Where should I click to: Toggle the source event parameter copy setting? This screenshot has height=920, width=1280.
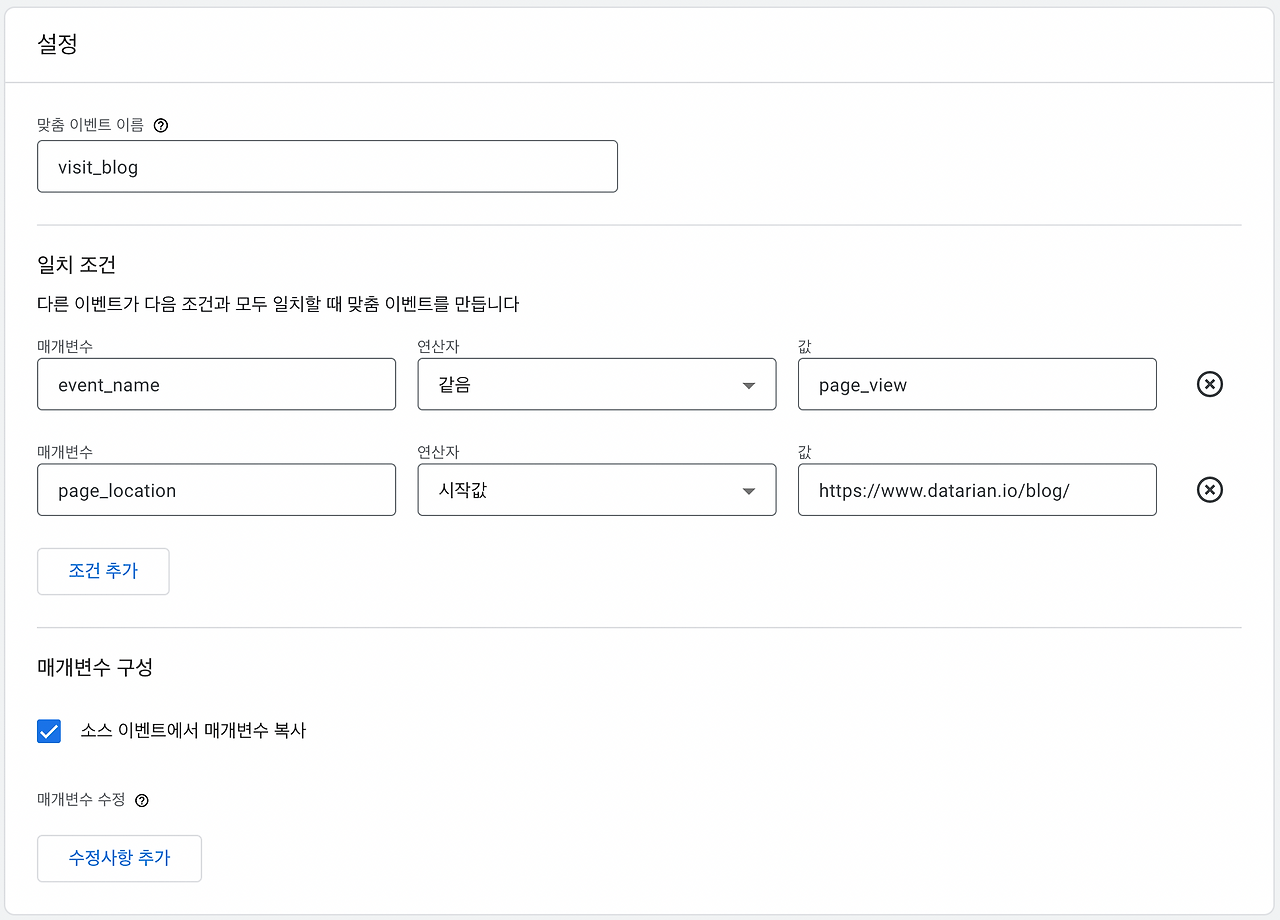48,731
